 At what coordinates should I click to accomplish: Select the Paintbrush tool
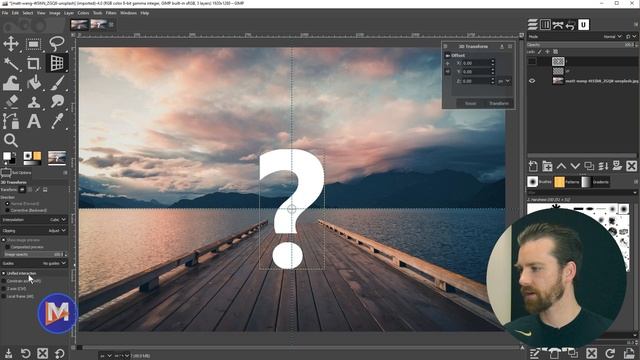click(57, 83)
